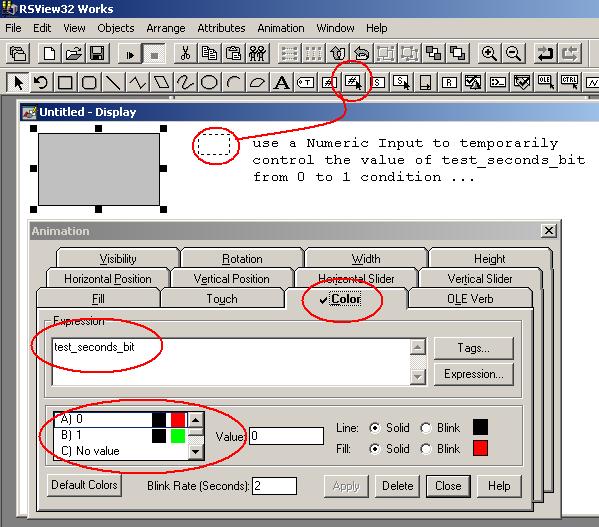
Task: Switch to the Fill tab
Action: 98,299
